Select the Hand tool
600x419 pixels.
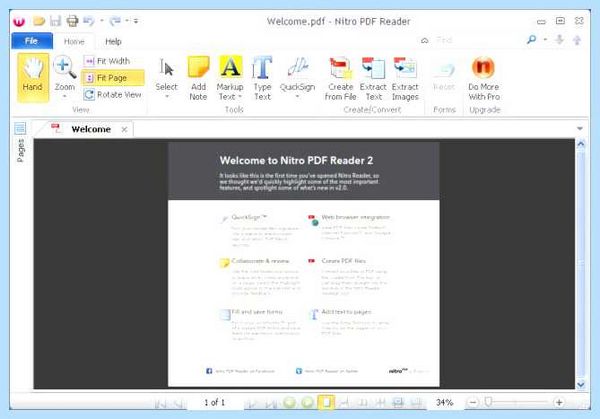(x=33, y=78)
